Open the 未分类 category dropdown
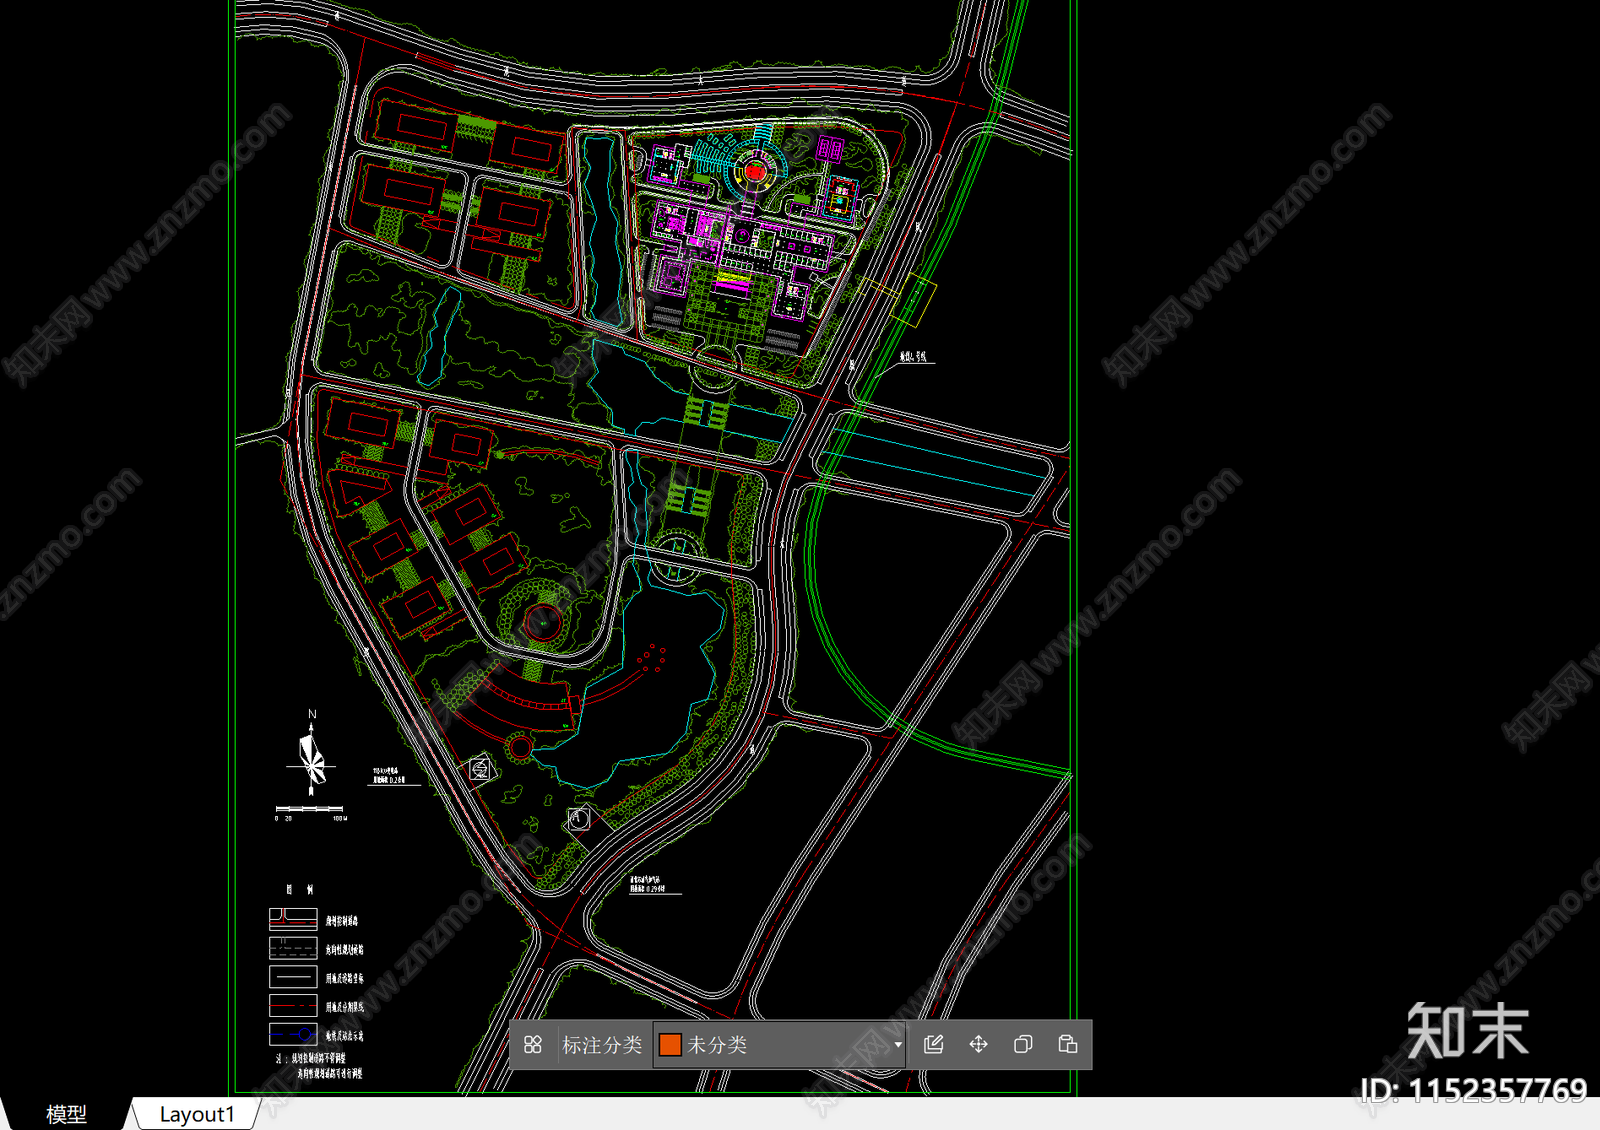This screenshot has width=1600, height=1130. coord(780,1045)
